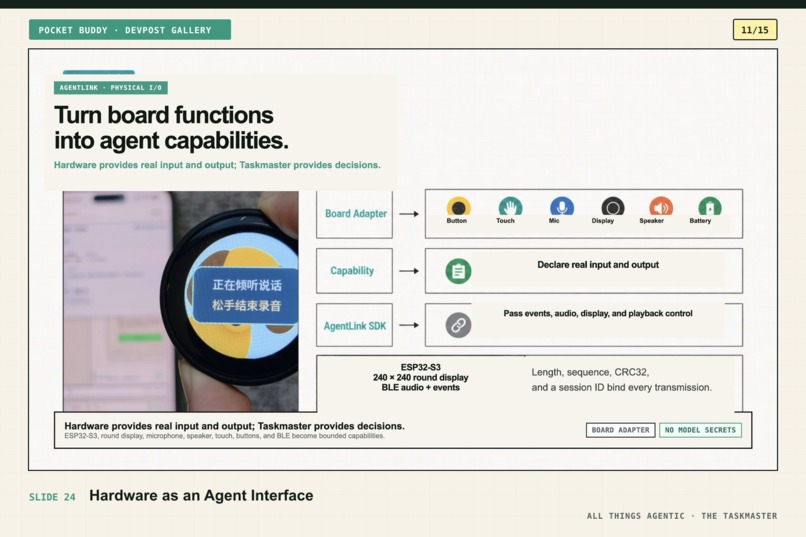The width and height of the screenshot is (806, 537).
Task: Click the NO MODEL SECRETS tag
Action: point(700,430)
